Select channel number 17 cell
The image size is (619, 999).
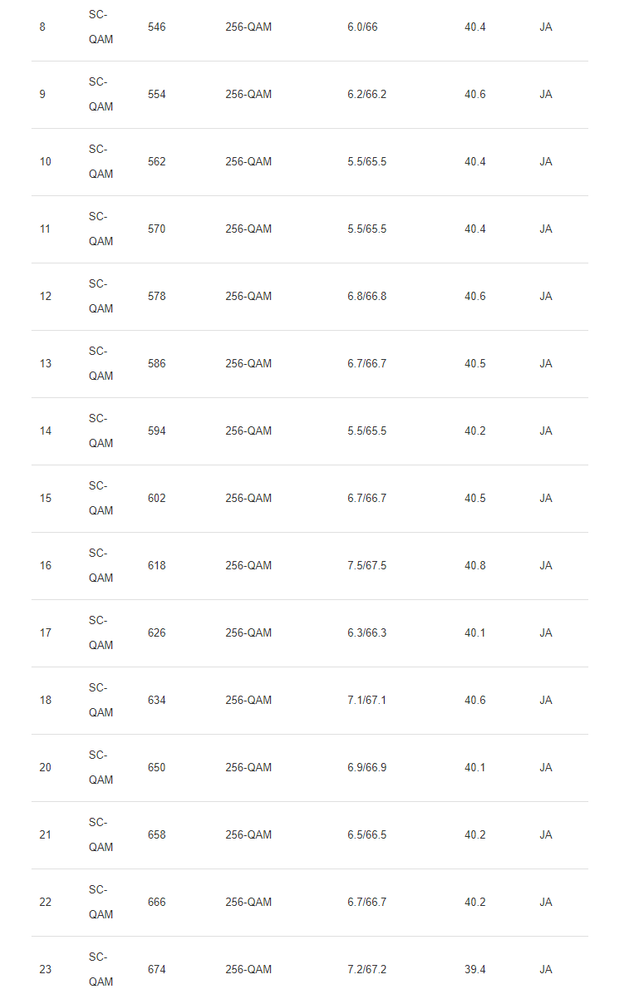[45, 633]
